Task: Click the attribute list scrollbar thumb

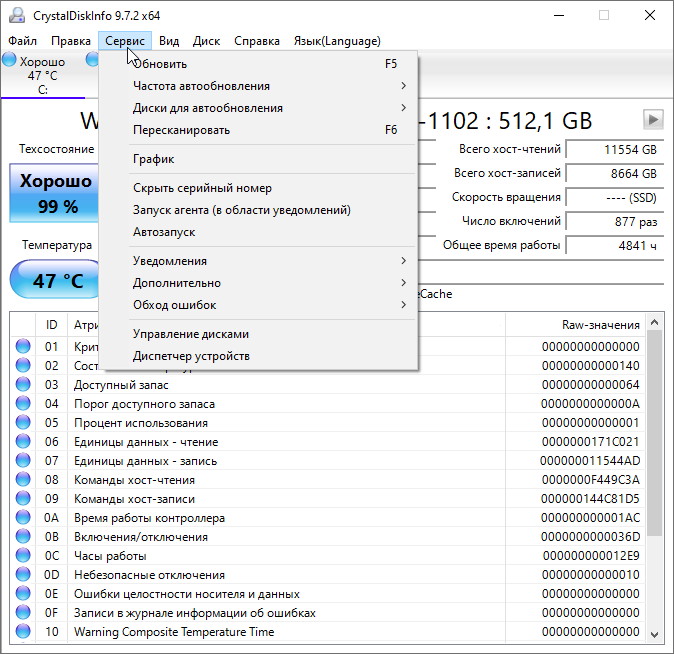Action: point(654,433)
